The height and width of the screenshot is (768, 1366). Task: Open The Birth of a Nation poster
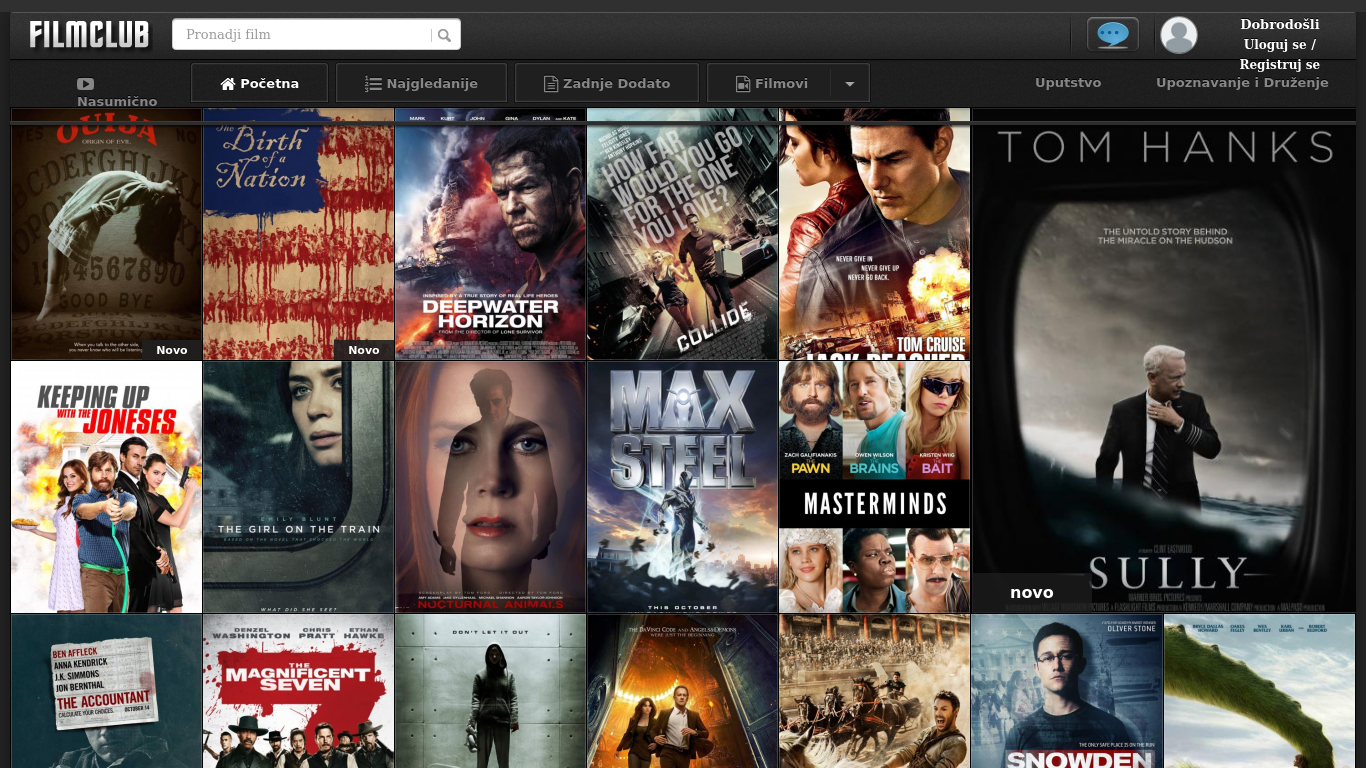point(298,234)
